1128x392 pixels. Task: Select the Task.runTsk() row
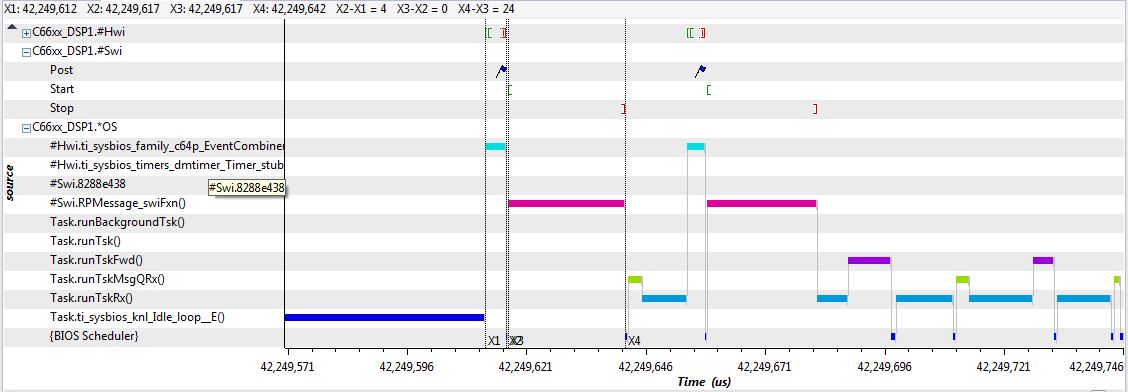click(85, 241)
